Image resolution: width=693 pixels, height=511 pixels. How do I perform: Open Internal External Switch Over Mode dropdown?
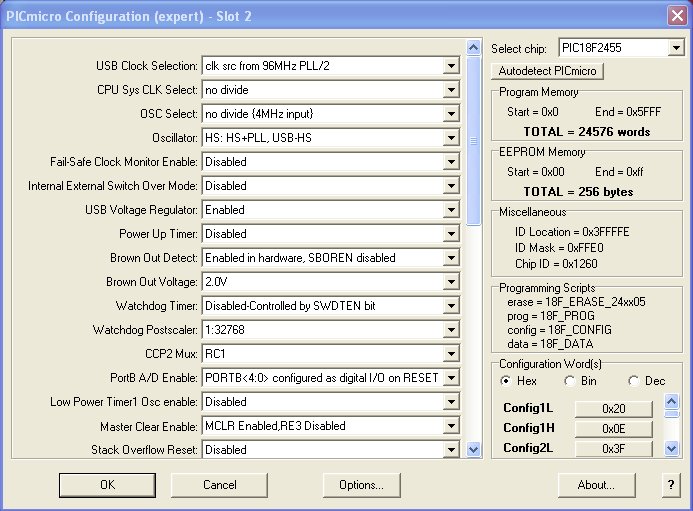[x=451, y=186]
